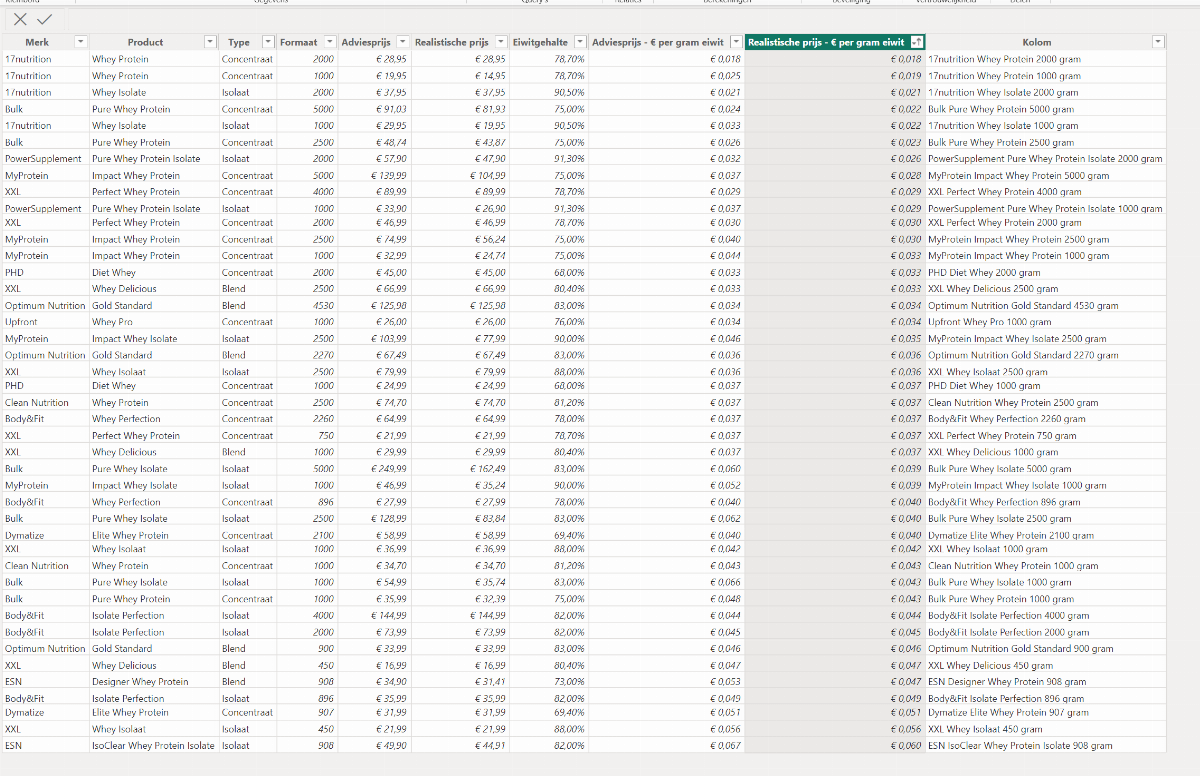Screen dimensions: 1200x776
Task: Select the Optimum Nutrition Gold Standard 4530 gram cell
Action: [x=1022, y=306]
